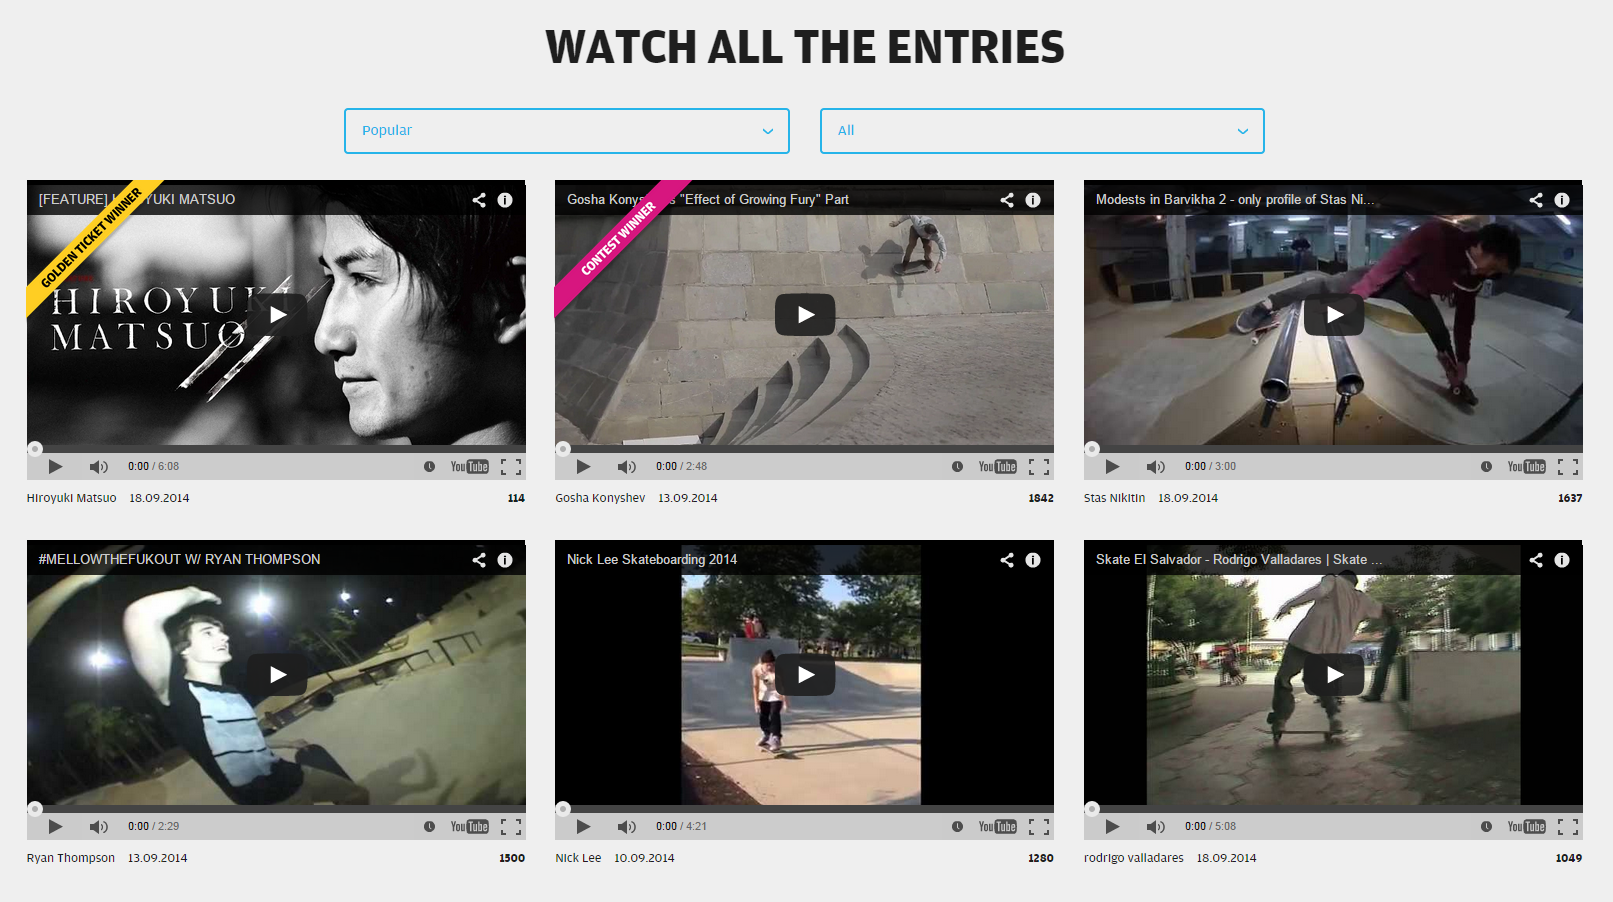Expand the All filter dropdown

tap(1042, 131)
